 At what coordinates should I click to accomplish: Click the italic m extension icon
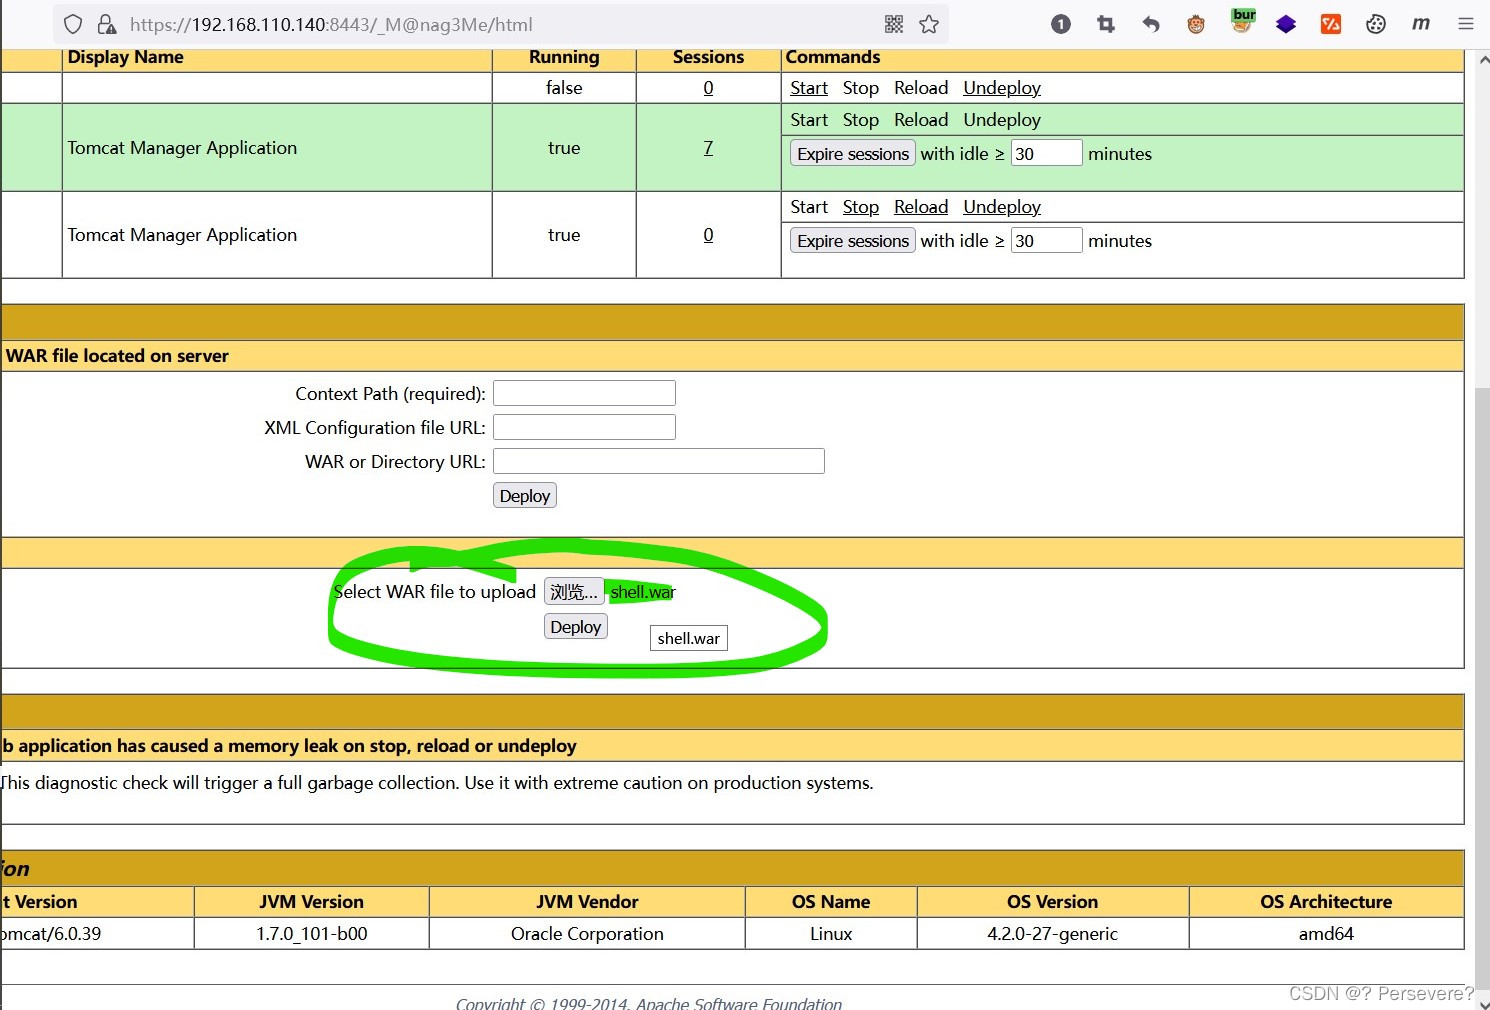(1421, 24)
